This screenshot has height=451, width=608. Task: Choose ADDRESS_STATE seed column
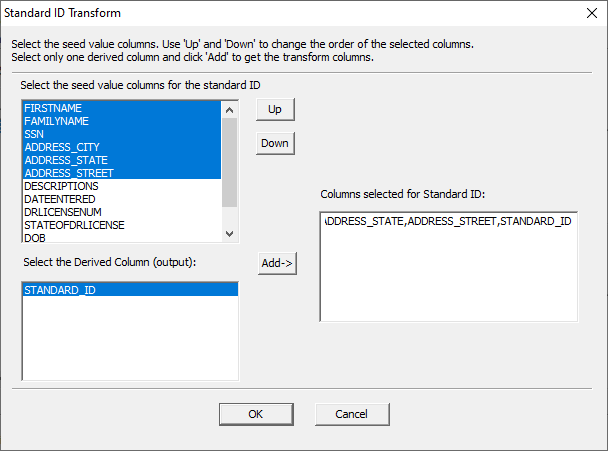(122, 160)
